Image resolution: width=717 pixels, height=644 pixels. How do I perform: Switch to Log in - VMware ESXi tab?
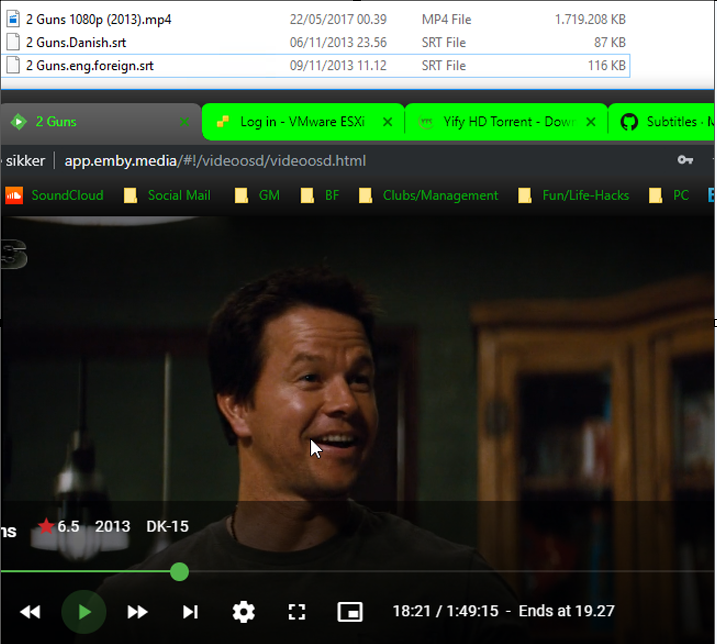click(302, 122)
